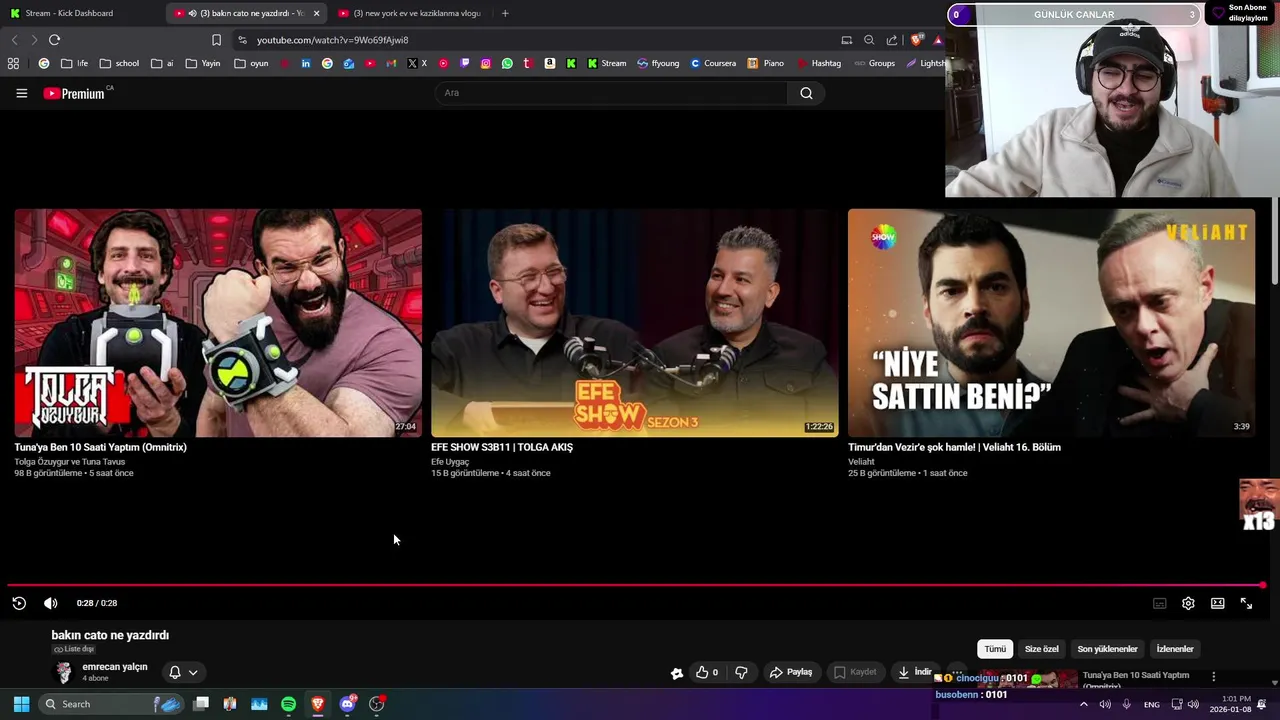
Task: Dislike the video with thumbs down
Action: 741,672
